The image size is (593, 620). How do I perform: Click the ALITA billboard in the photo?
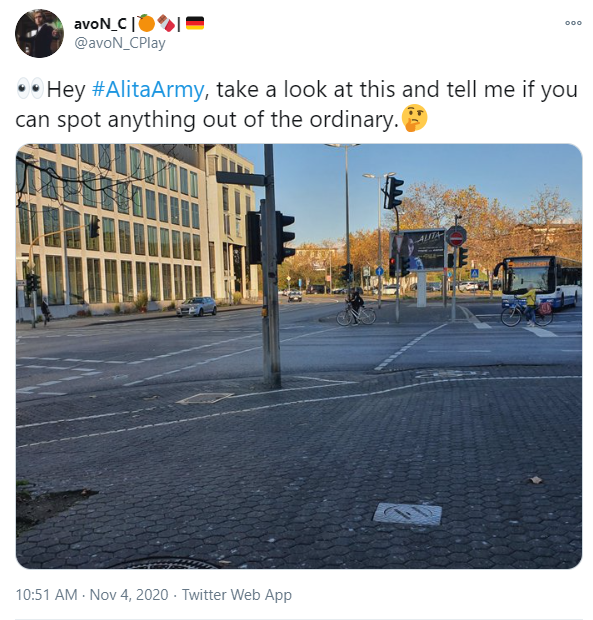point(419,250)
